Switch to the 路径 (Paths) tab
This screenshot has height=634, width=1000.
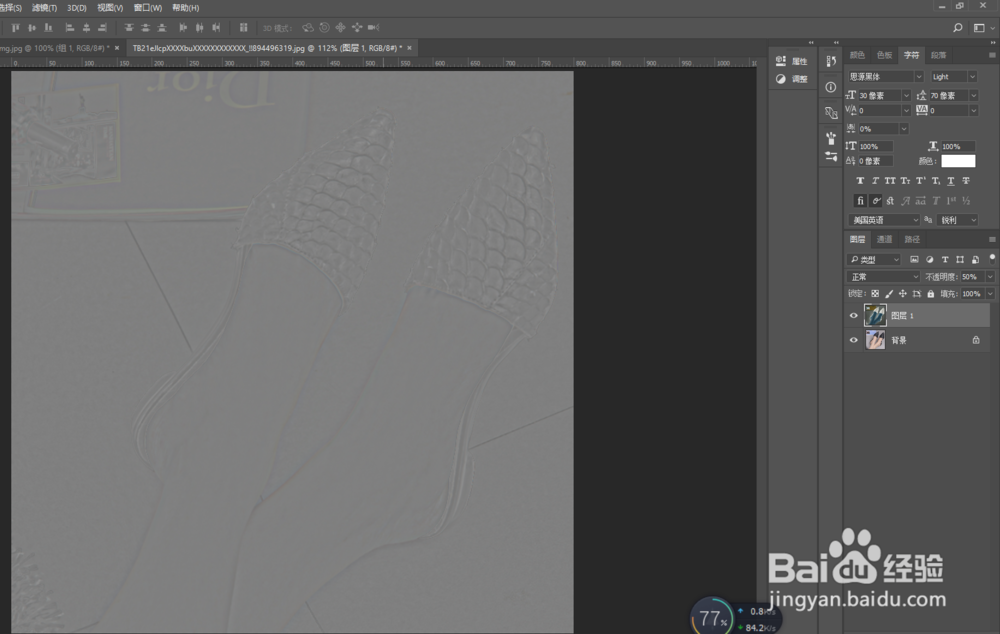(x=912, y=240)
